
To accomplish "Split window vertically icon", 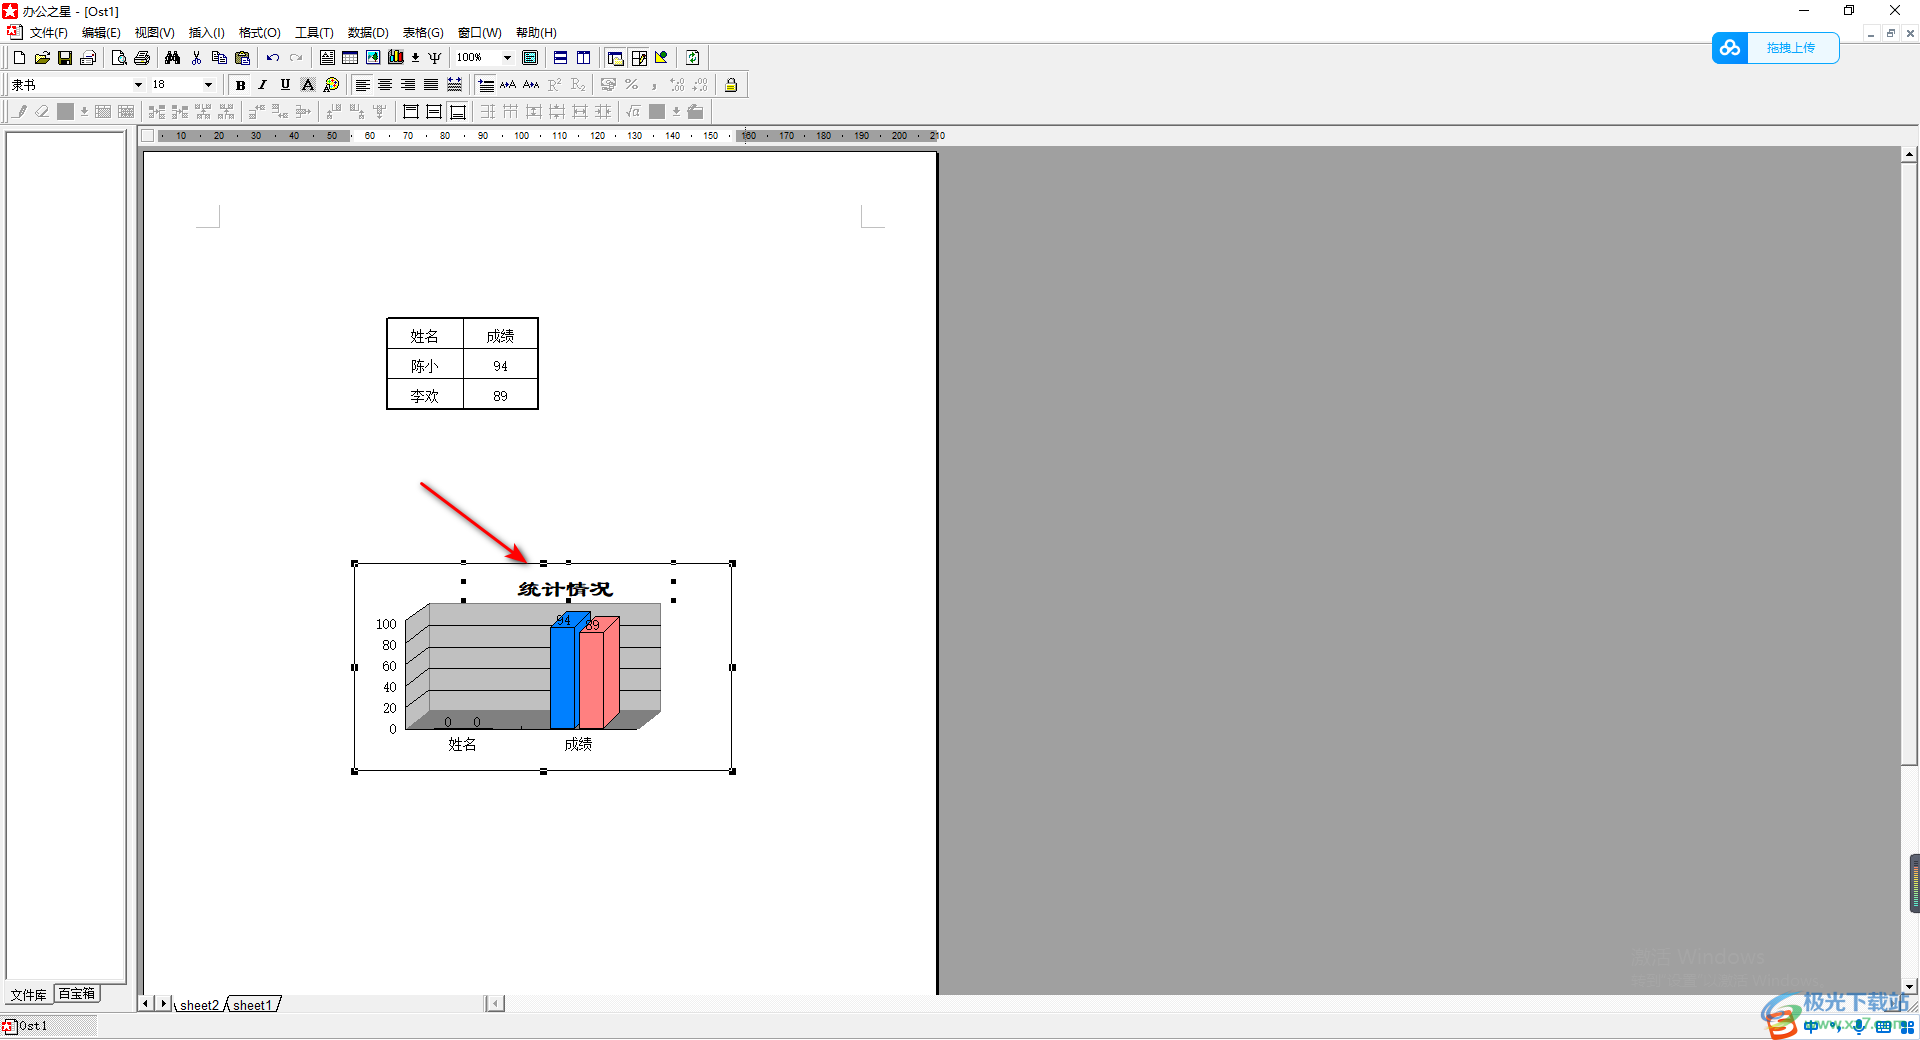I will pyautogui.click(x=584, y=58).
